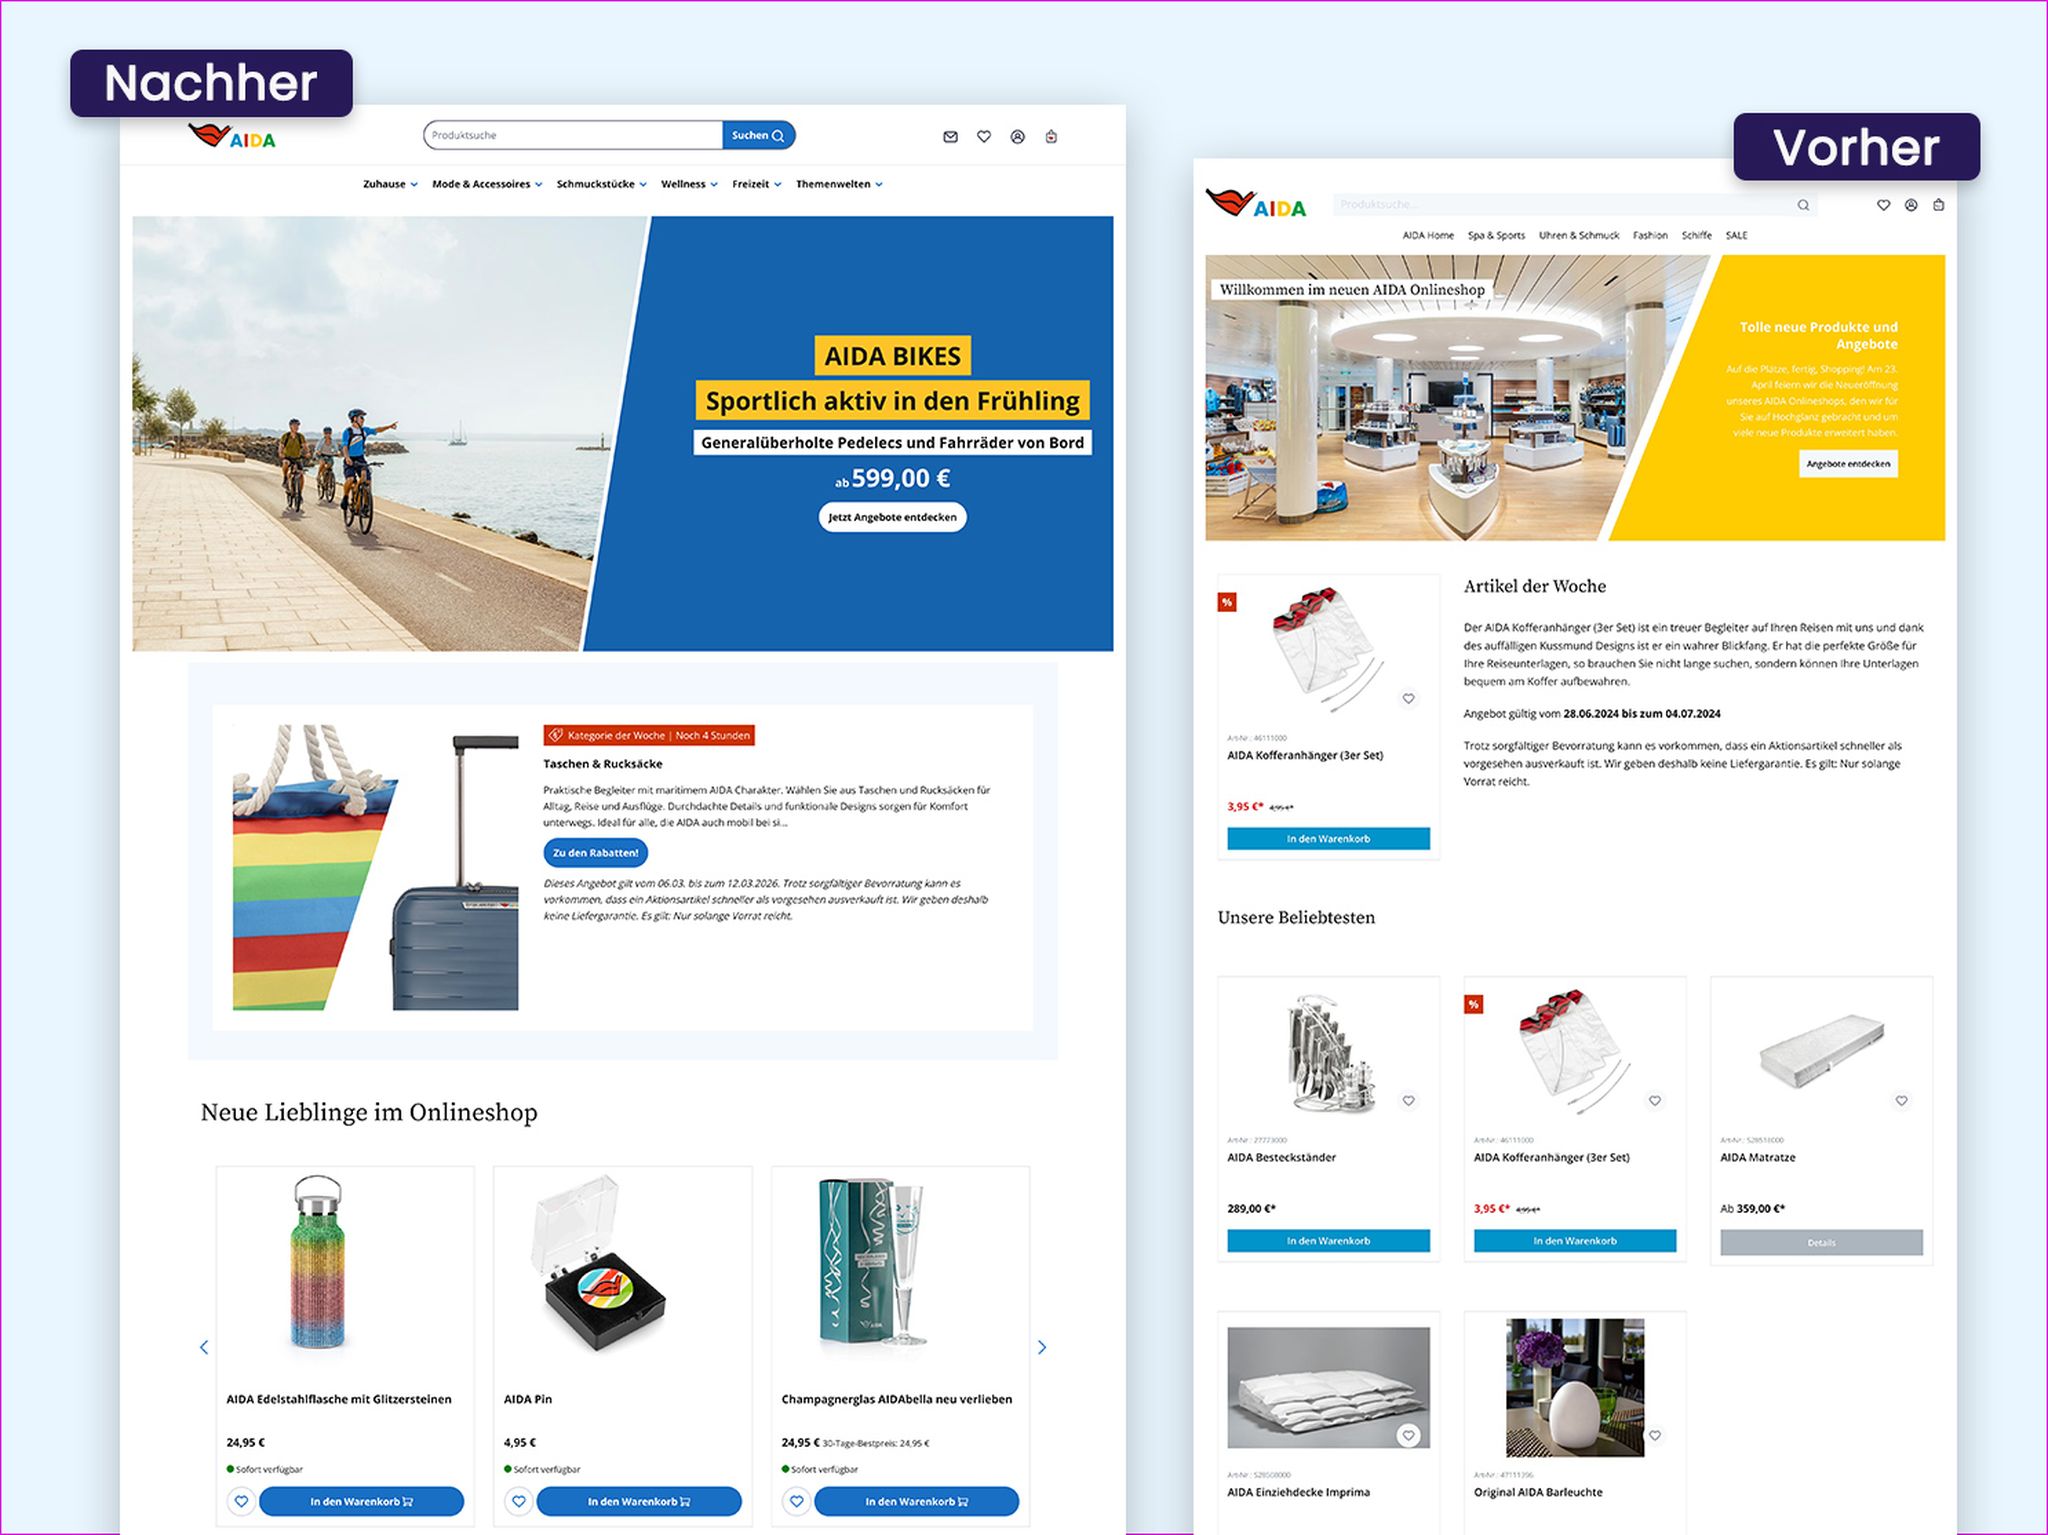Open the mail icon in the Nachher header

[x=948, y=136]
